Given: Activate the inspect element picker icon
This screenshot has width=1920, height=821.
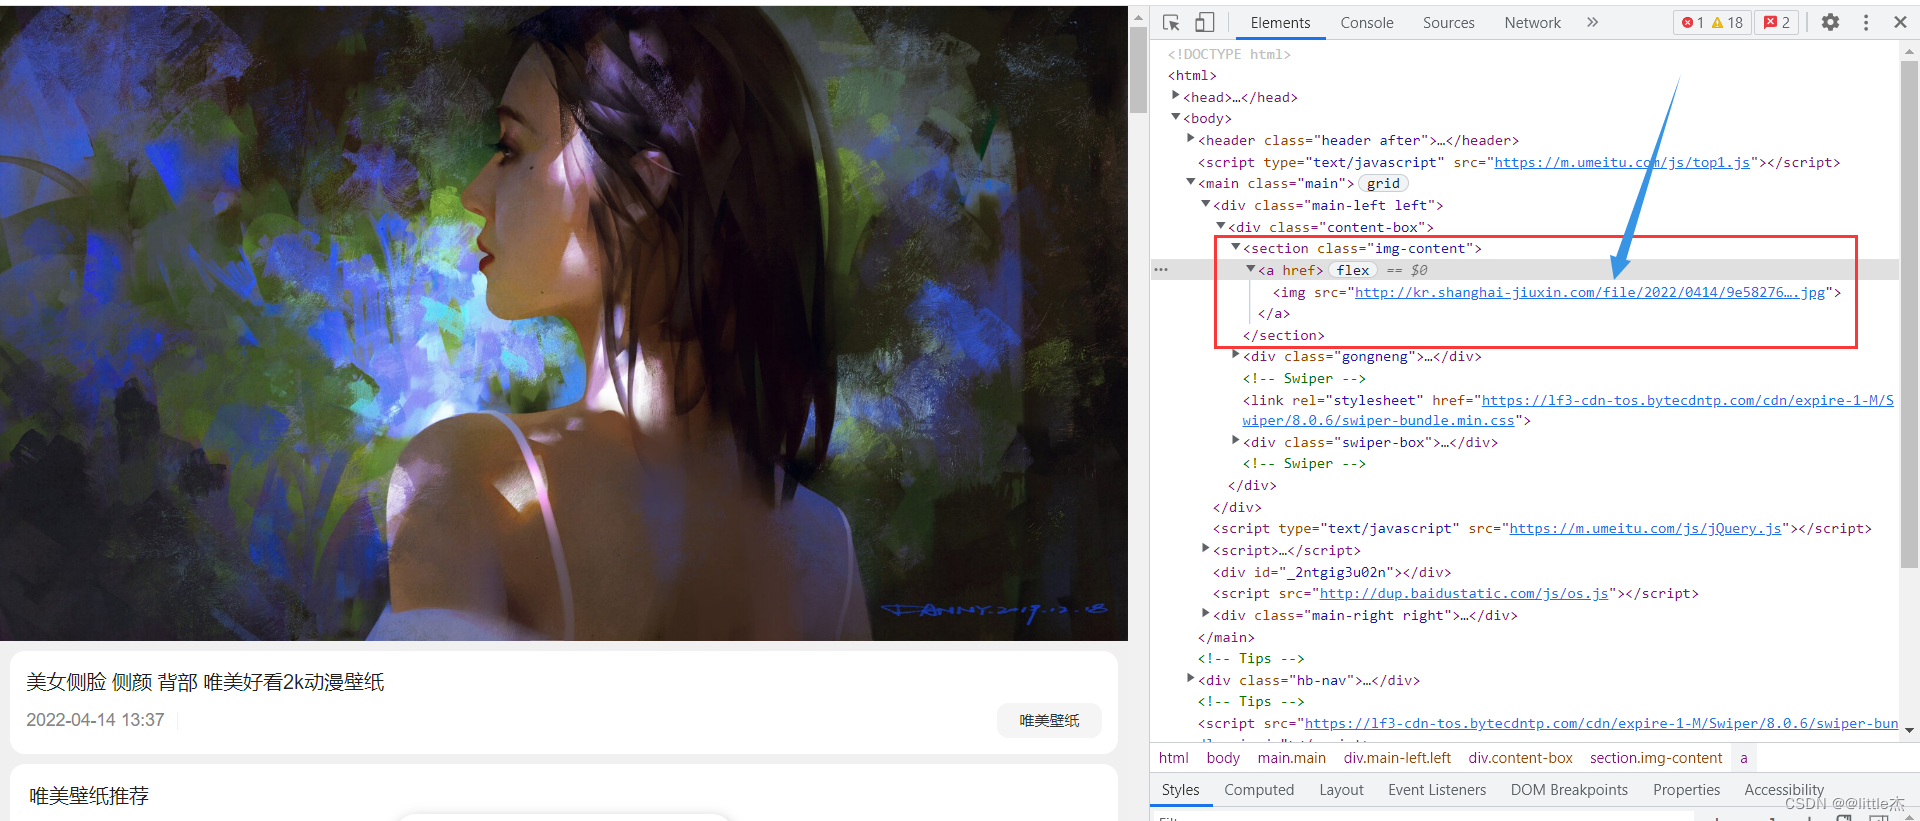Looking at the screenshot, I should [x=1171, y=22].
